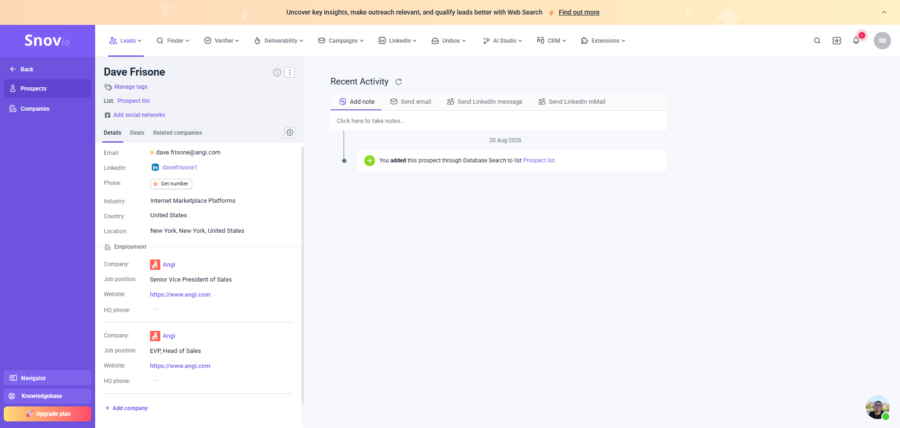Refresh Recent Activity with the reload icon
Image resolution: width=900 pixels, height=428 pixels.
click(399, 82)
